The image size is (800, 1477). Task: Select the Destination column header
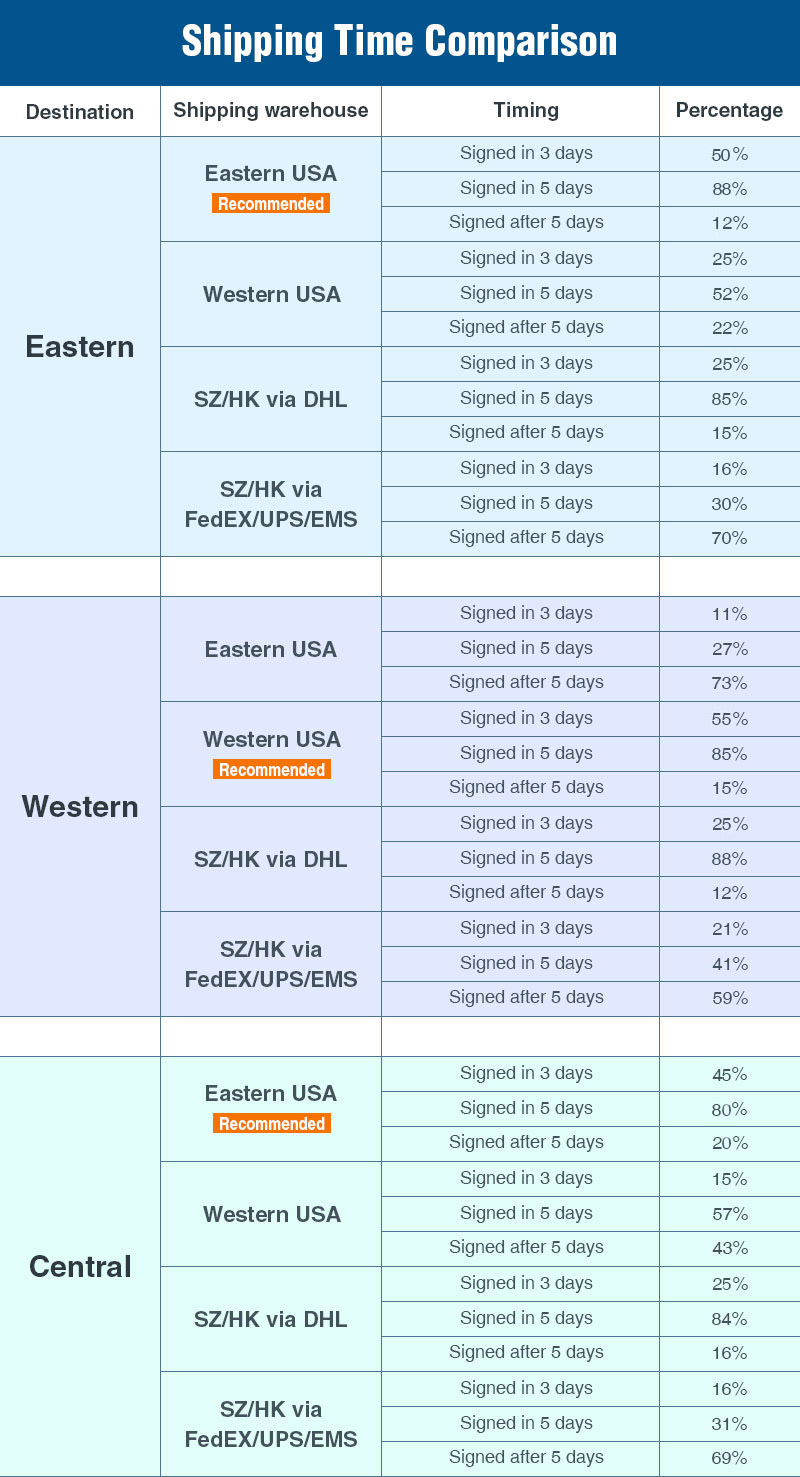(x=80, y=112)
